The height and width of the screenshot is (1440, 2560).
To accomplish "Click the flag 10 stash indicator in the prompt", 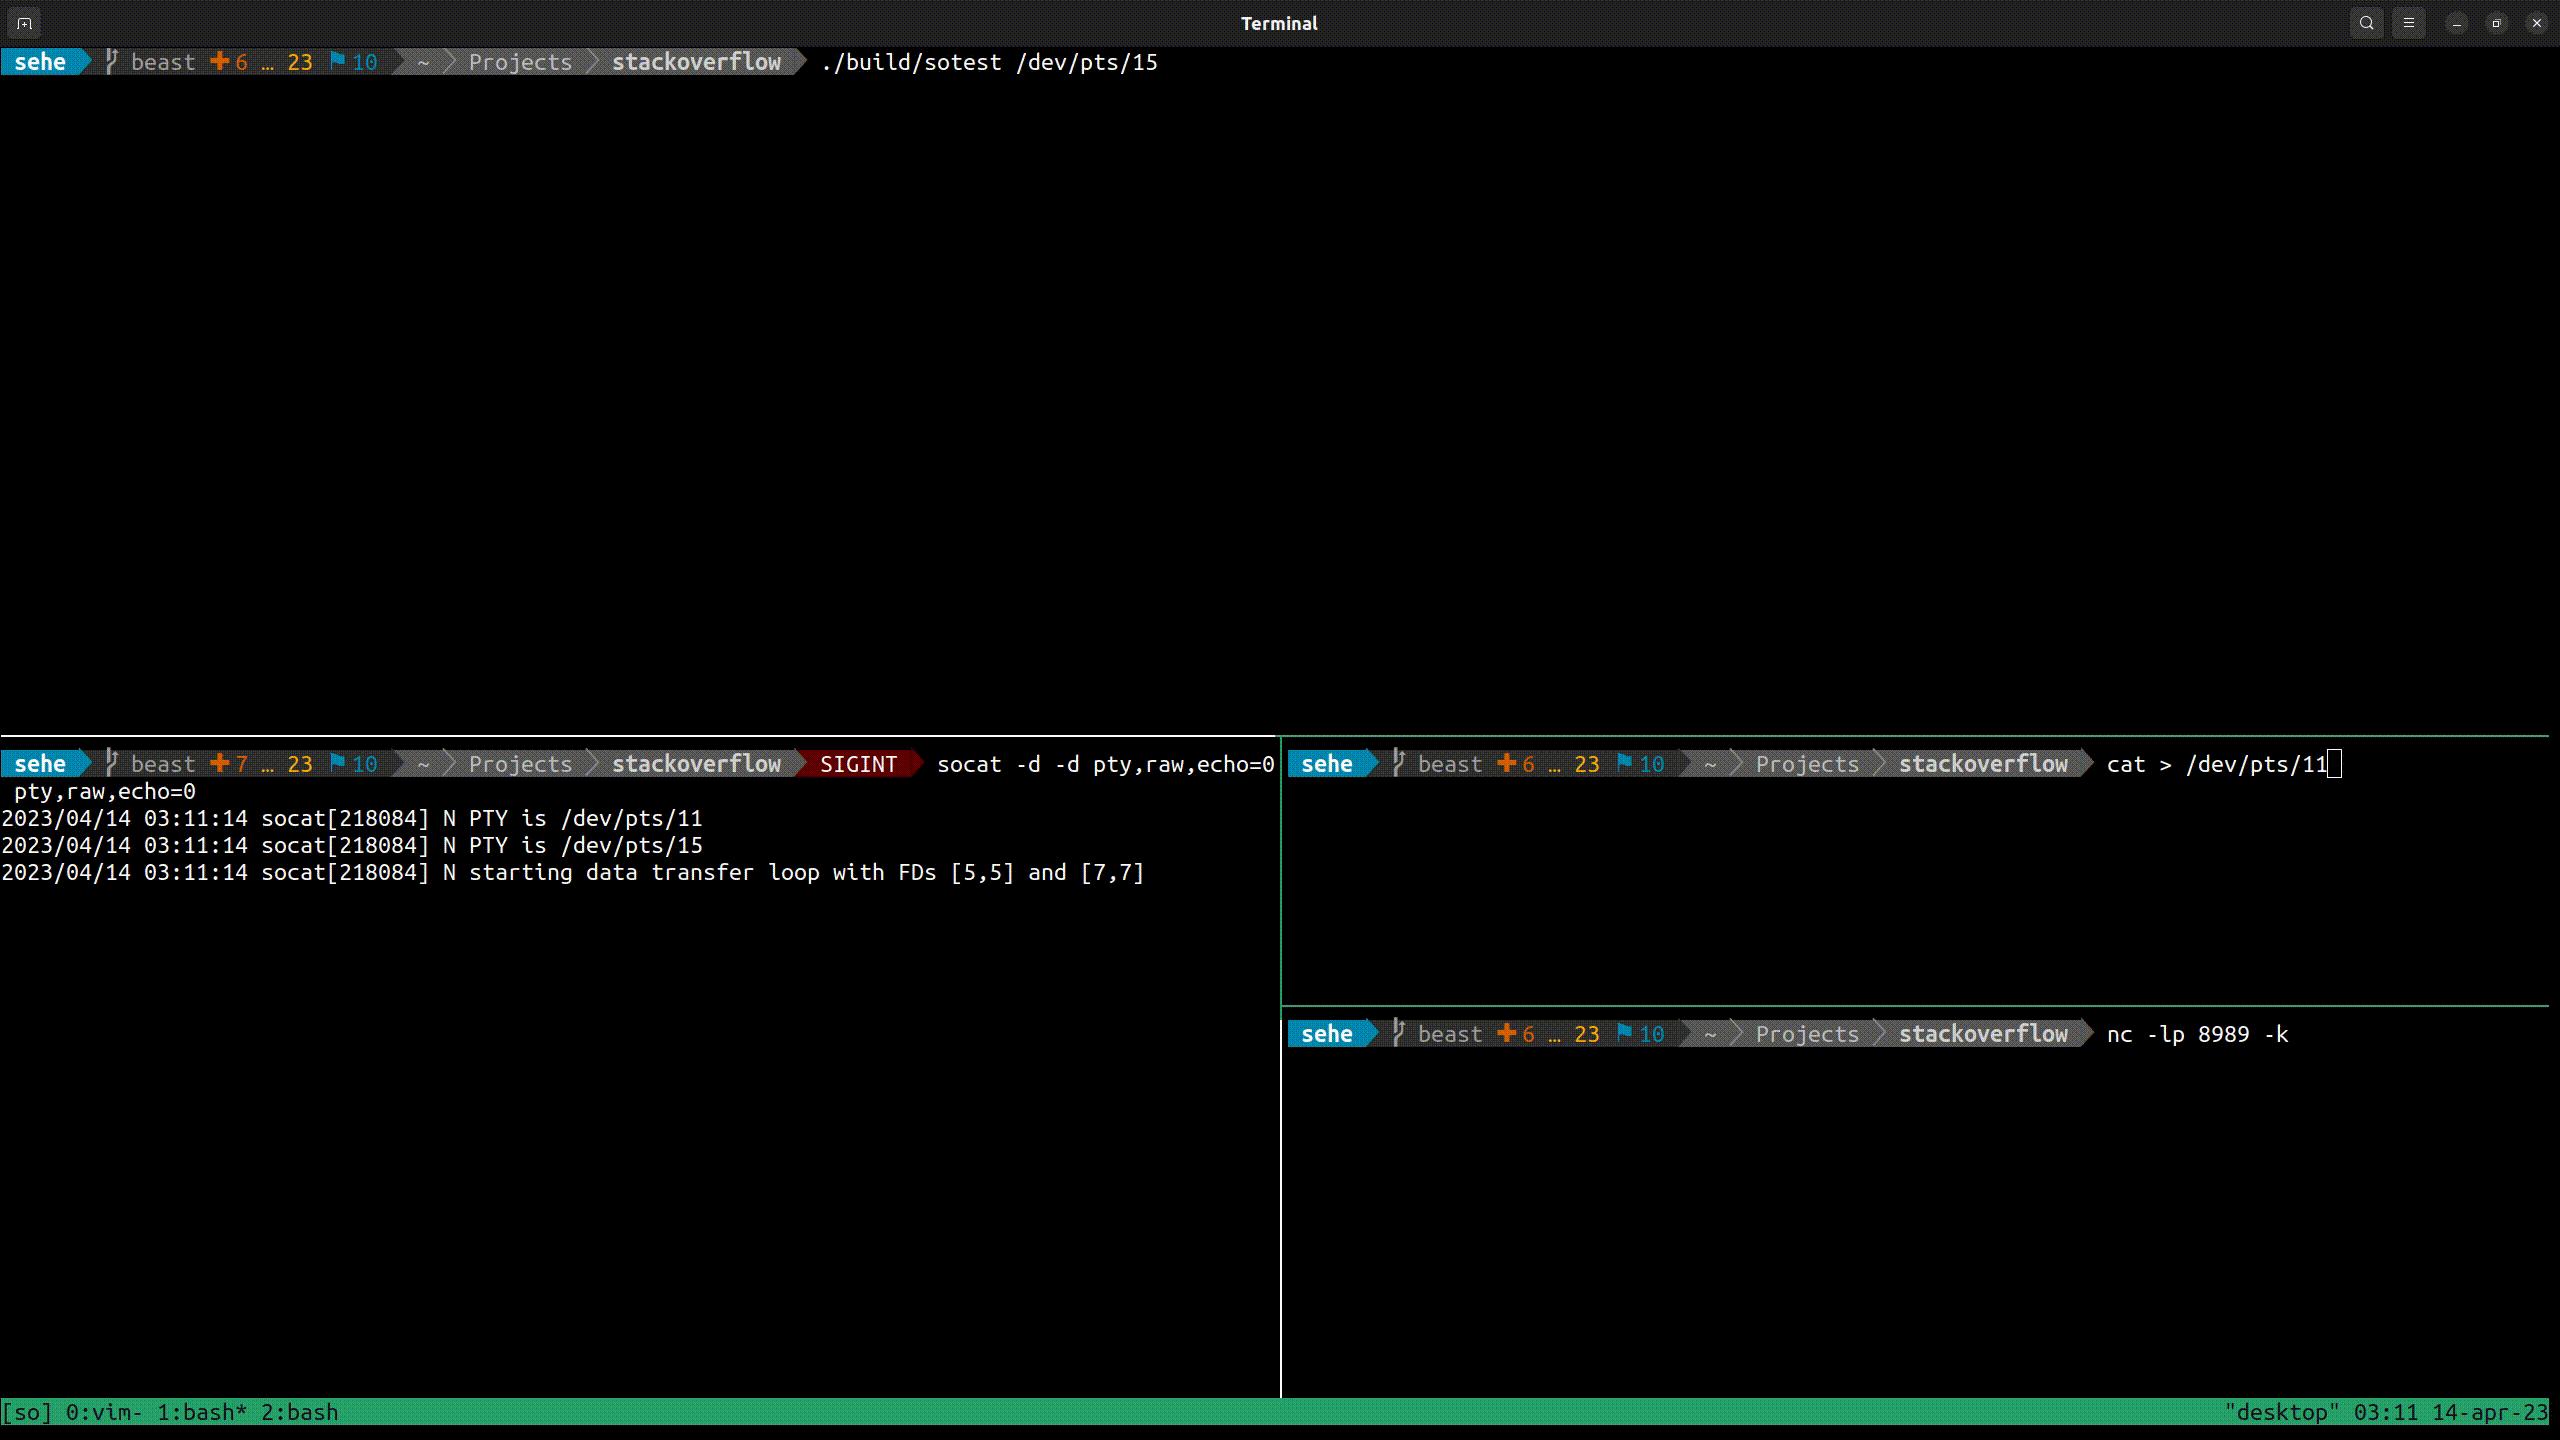I will (x=355, y=62).
